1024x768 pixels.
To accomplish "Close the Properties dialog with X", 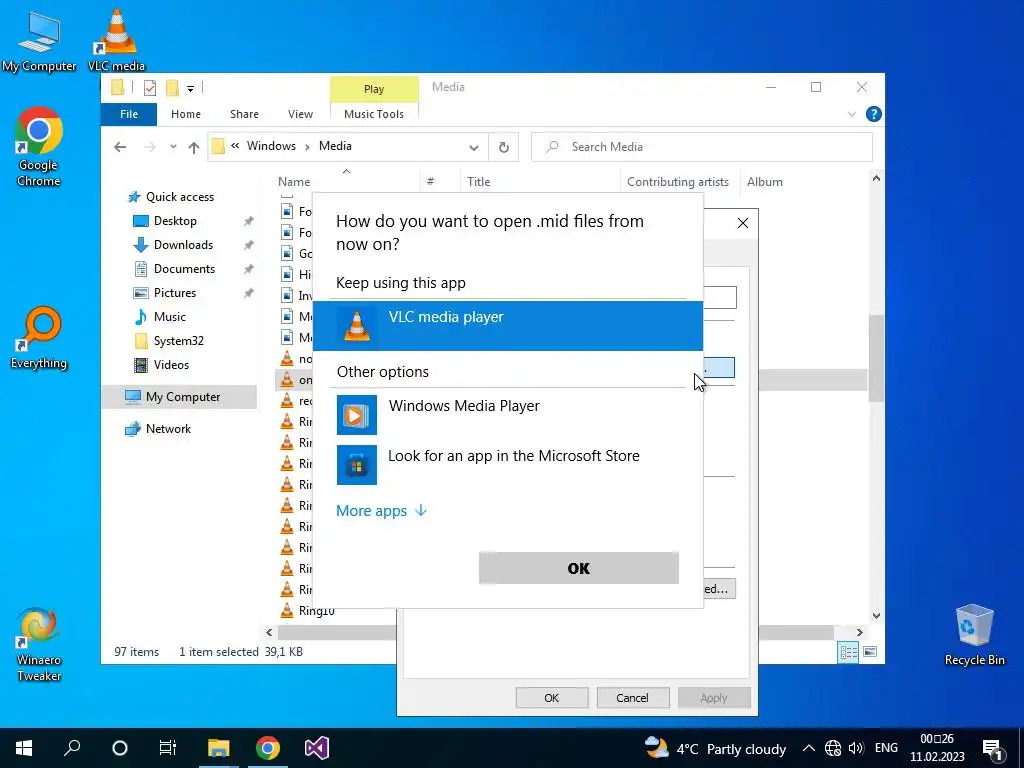I will 743,223.
